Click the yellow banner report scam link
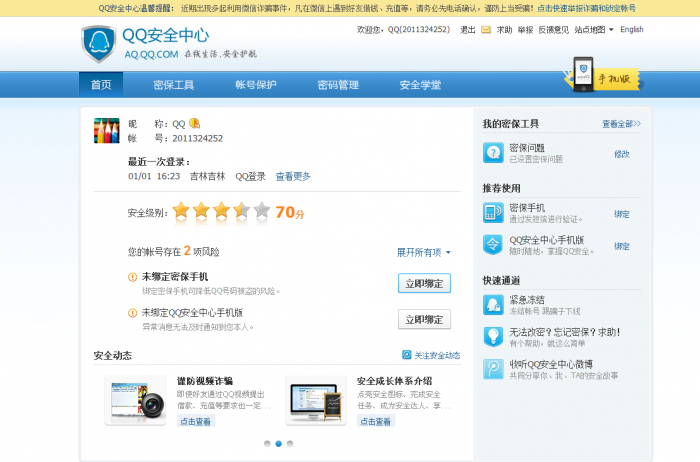The width and height of the screenshot is (700, 462). coord(586,8)
